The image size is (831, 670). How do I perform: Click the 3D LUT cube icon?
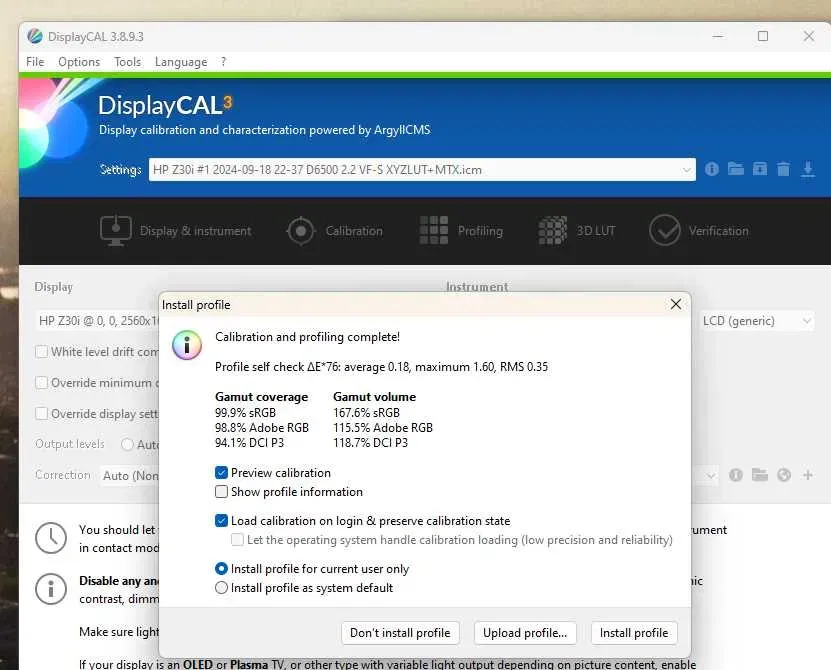click(x=552, y=231)
